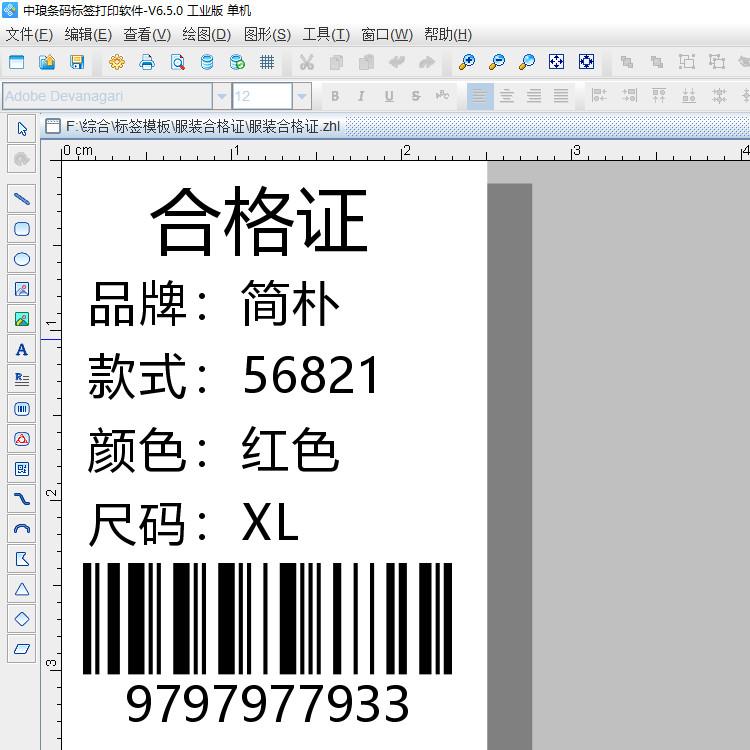750x750 pixels.
Task: Save the label with the floppy icon
Action: click(77, 62)
